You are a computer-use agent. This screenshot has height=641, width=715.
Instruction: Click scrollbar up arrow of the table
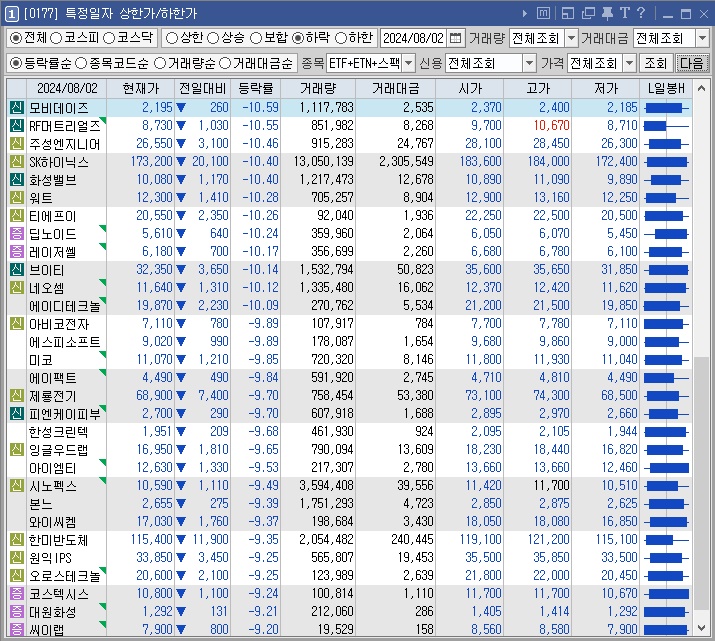[x=701, y=88]
